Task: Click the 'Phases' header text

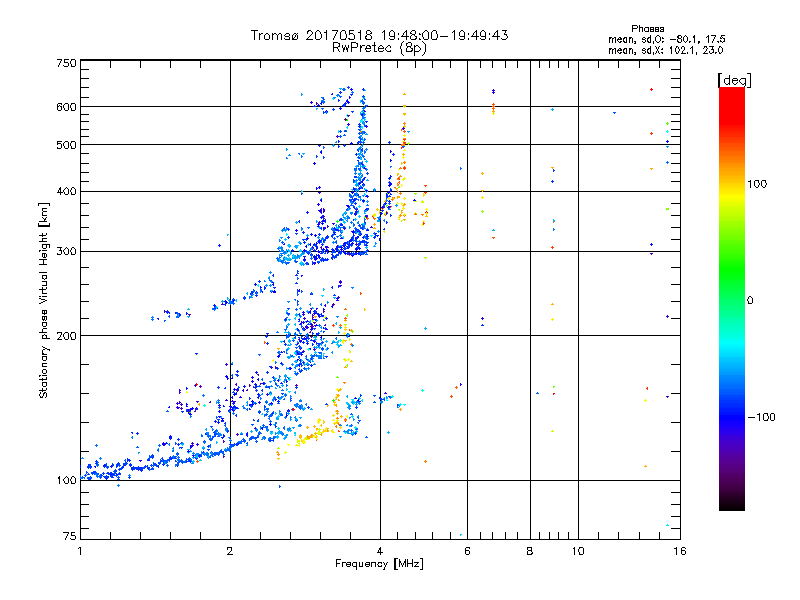Action: tap(647, 29)
